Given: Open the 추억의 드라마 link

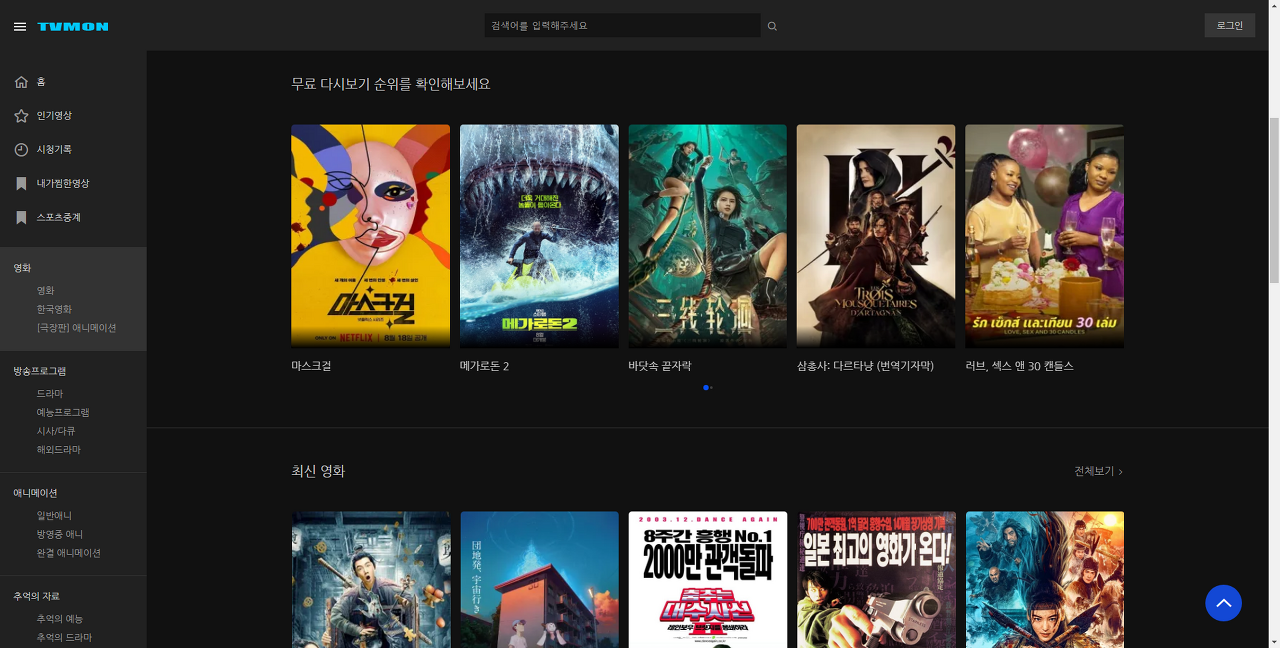Looking at the screenshot, I should click(x=64, y=638).
